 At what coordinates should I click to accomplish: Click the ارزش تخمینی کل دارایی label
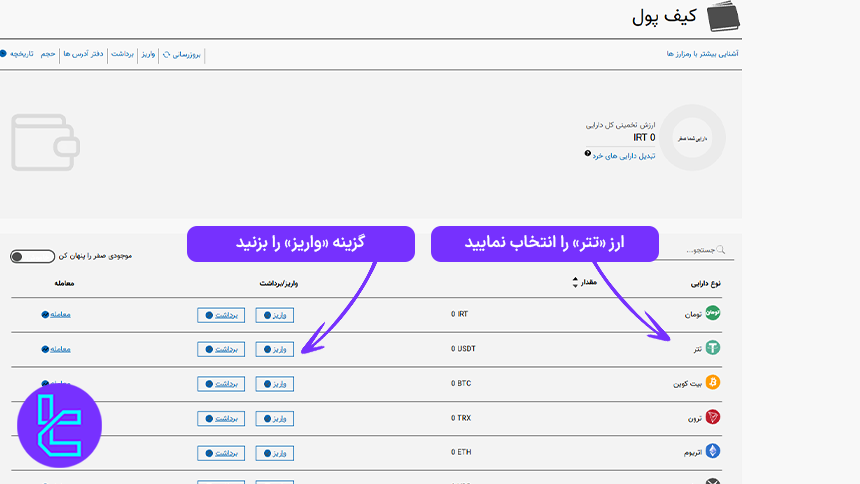pos(620,125)
